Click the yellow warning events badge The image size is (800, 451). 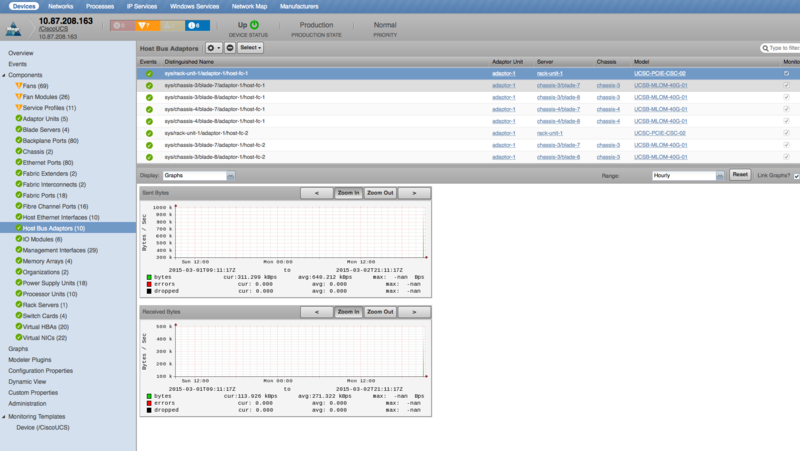point(172,26)
